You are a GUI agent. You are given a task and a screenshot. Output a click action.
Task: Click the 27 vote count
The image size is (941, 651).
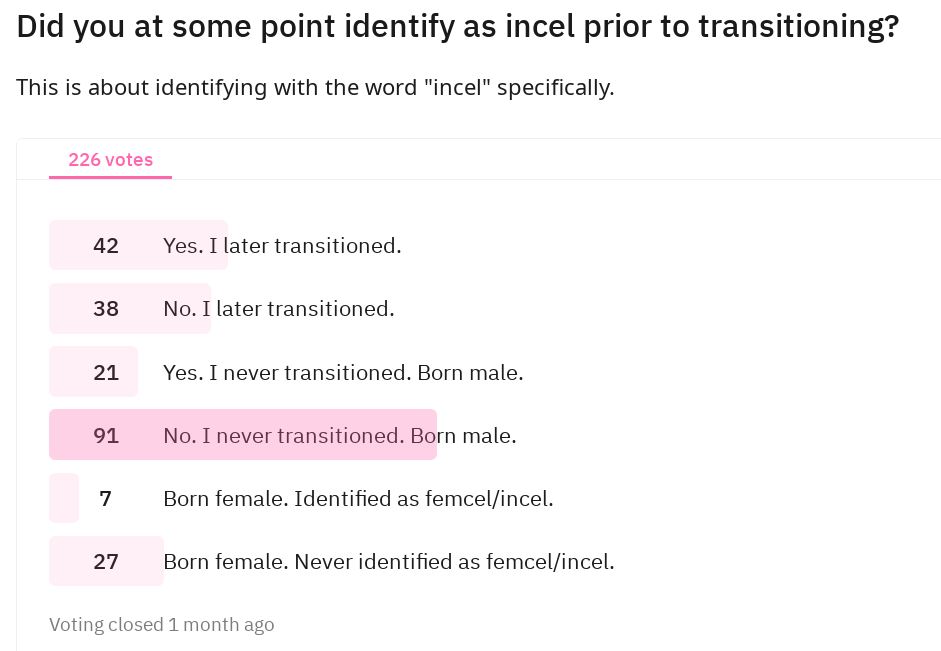coord(106,562)
